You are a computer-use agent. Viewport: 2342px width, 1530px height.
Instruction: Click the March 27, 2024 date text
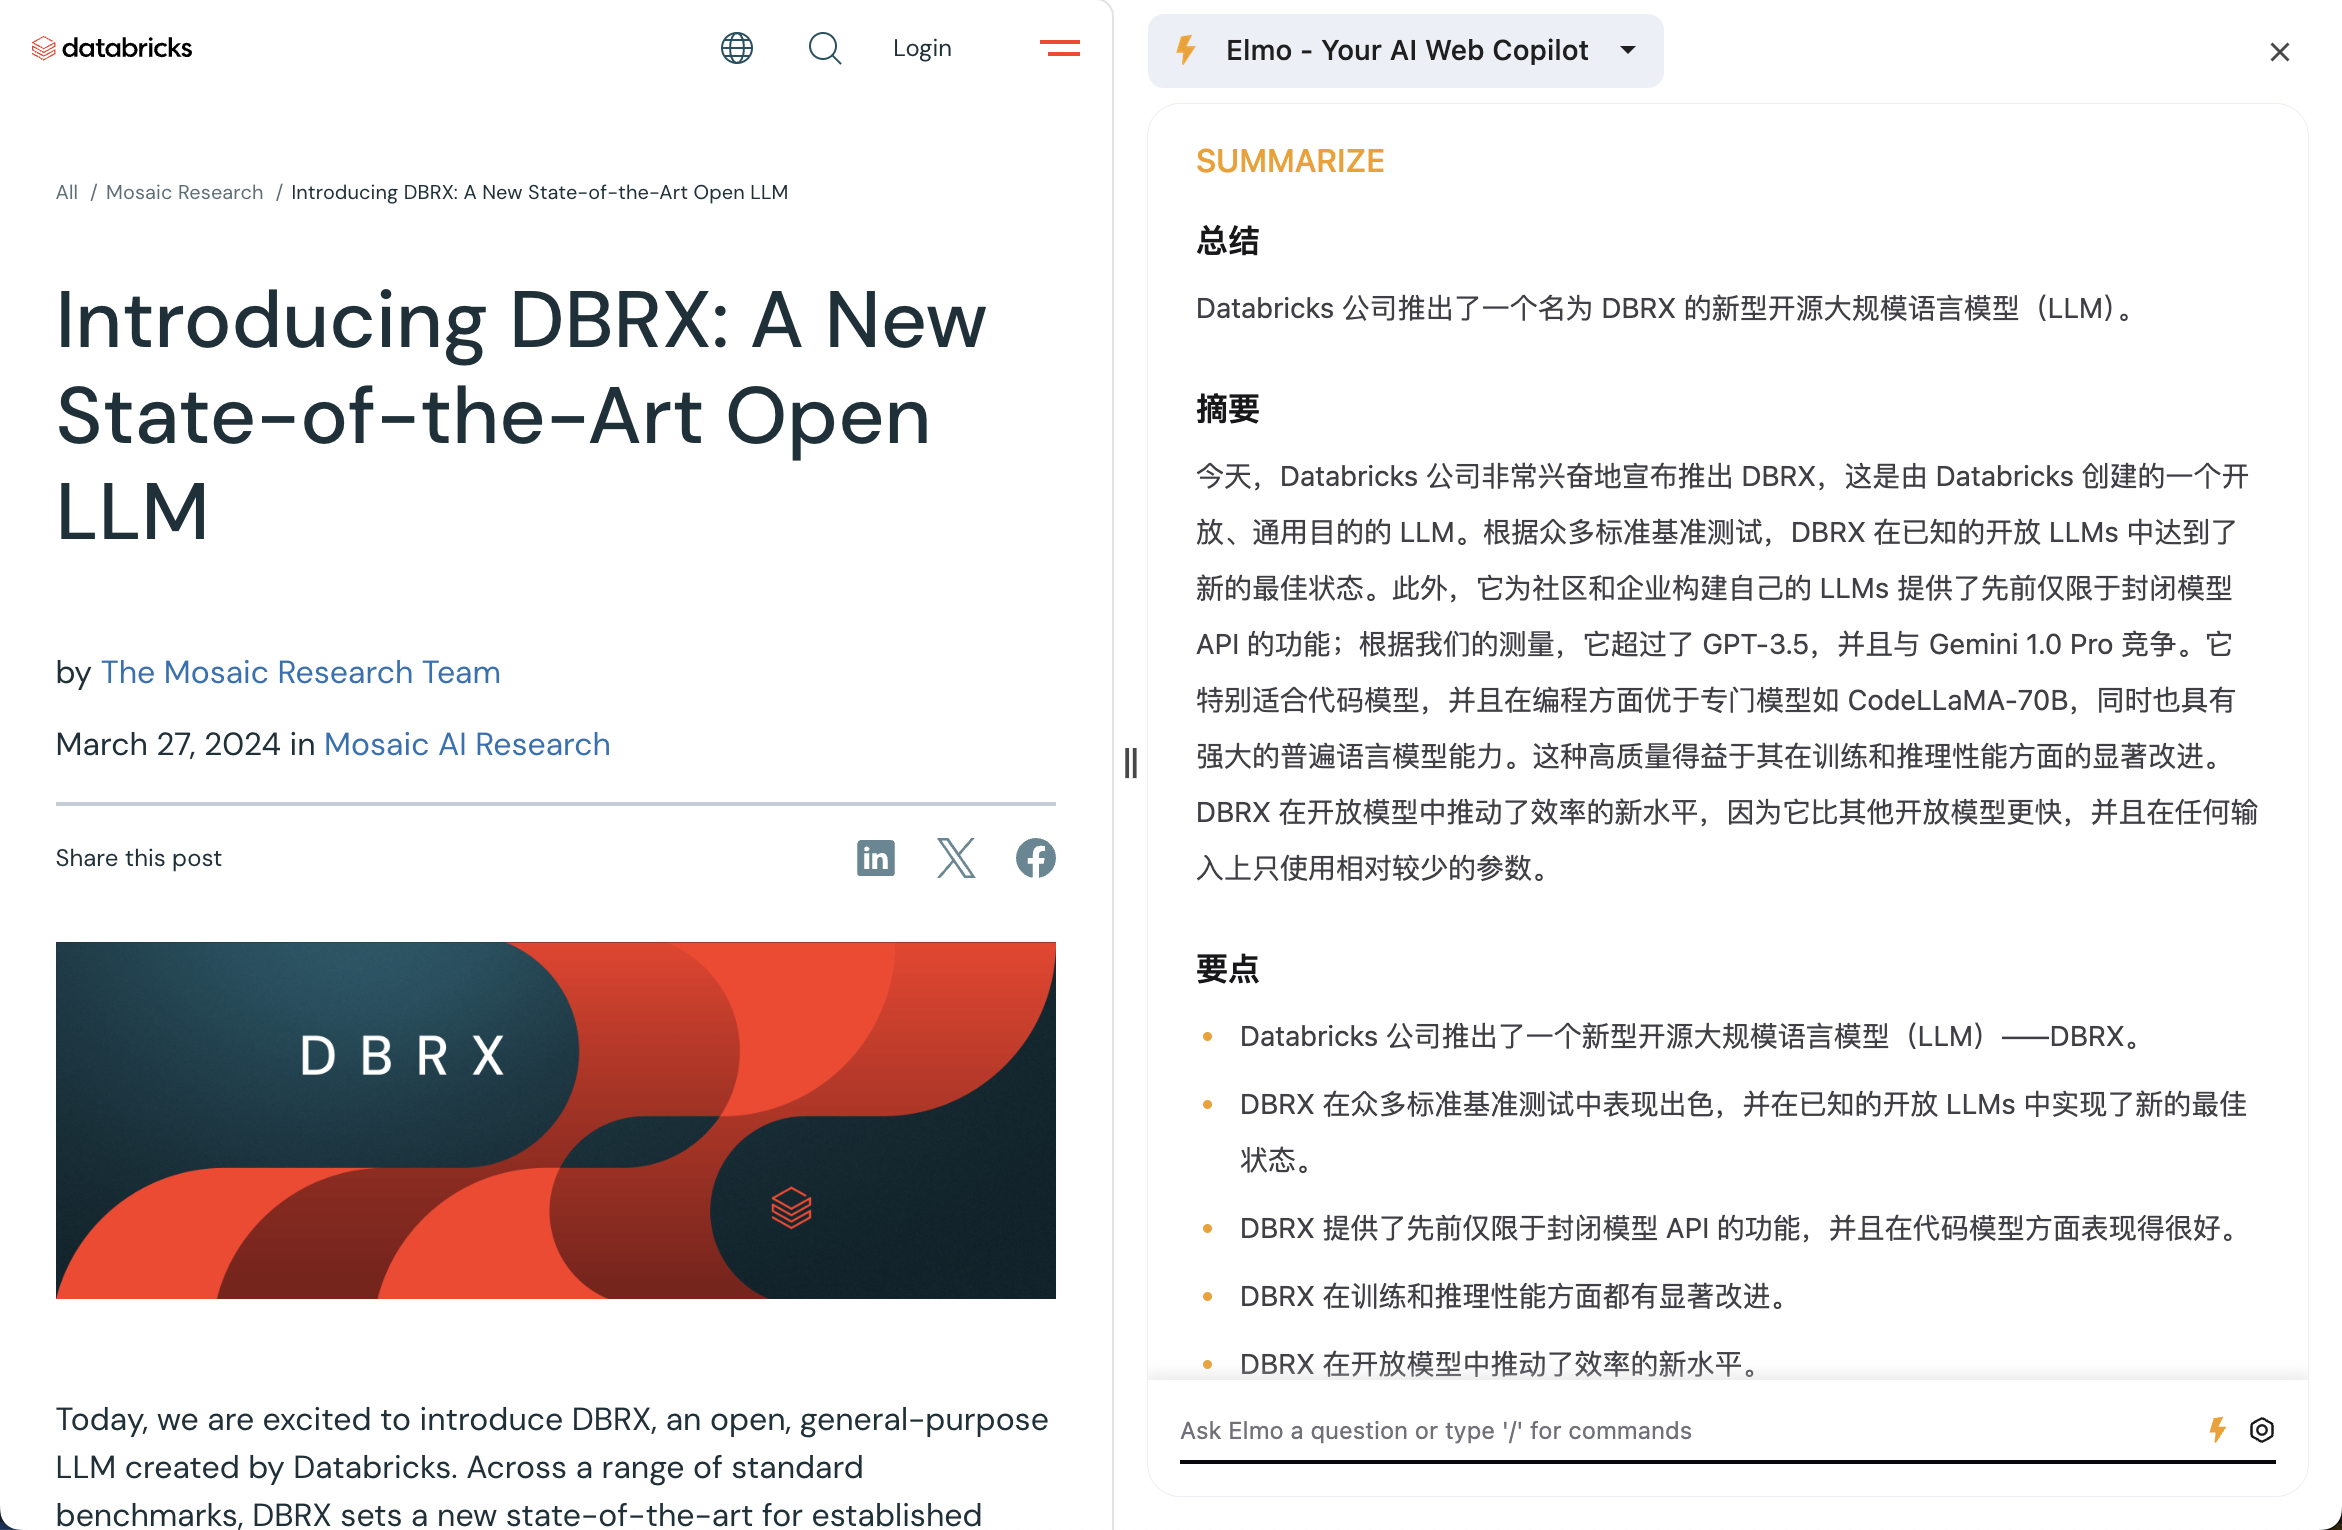168,744
